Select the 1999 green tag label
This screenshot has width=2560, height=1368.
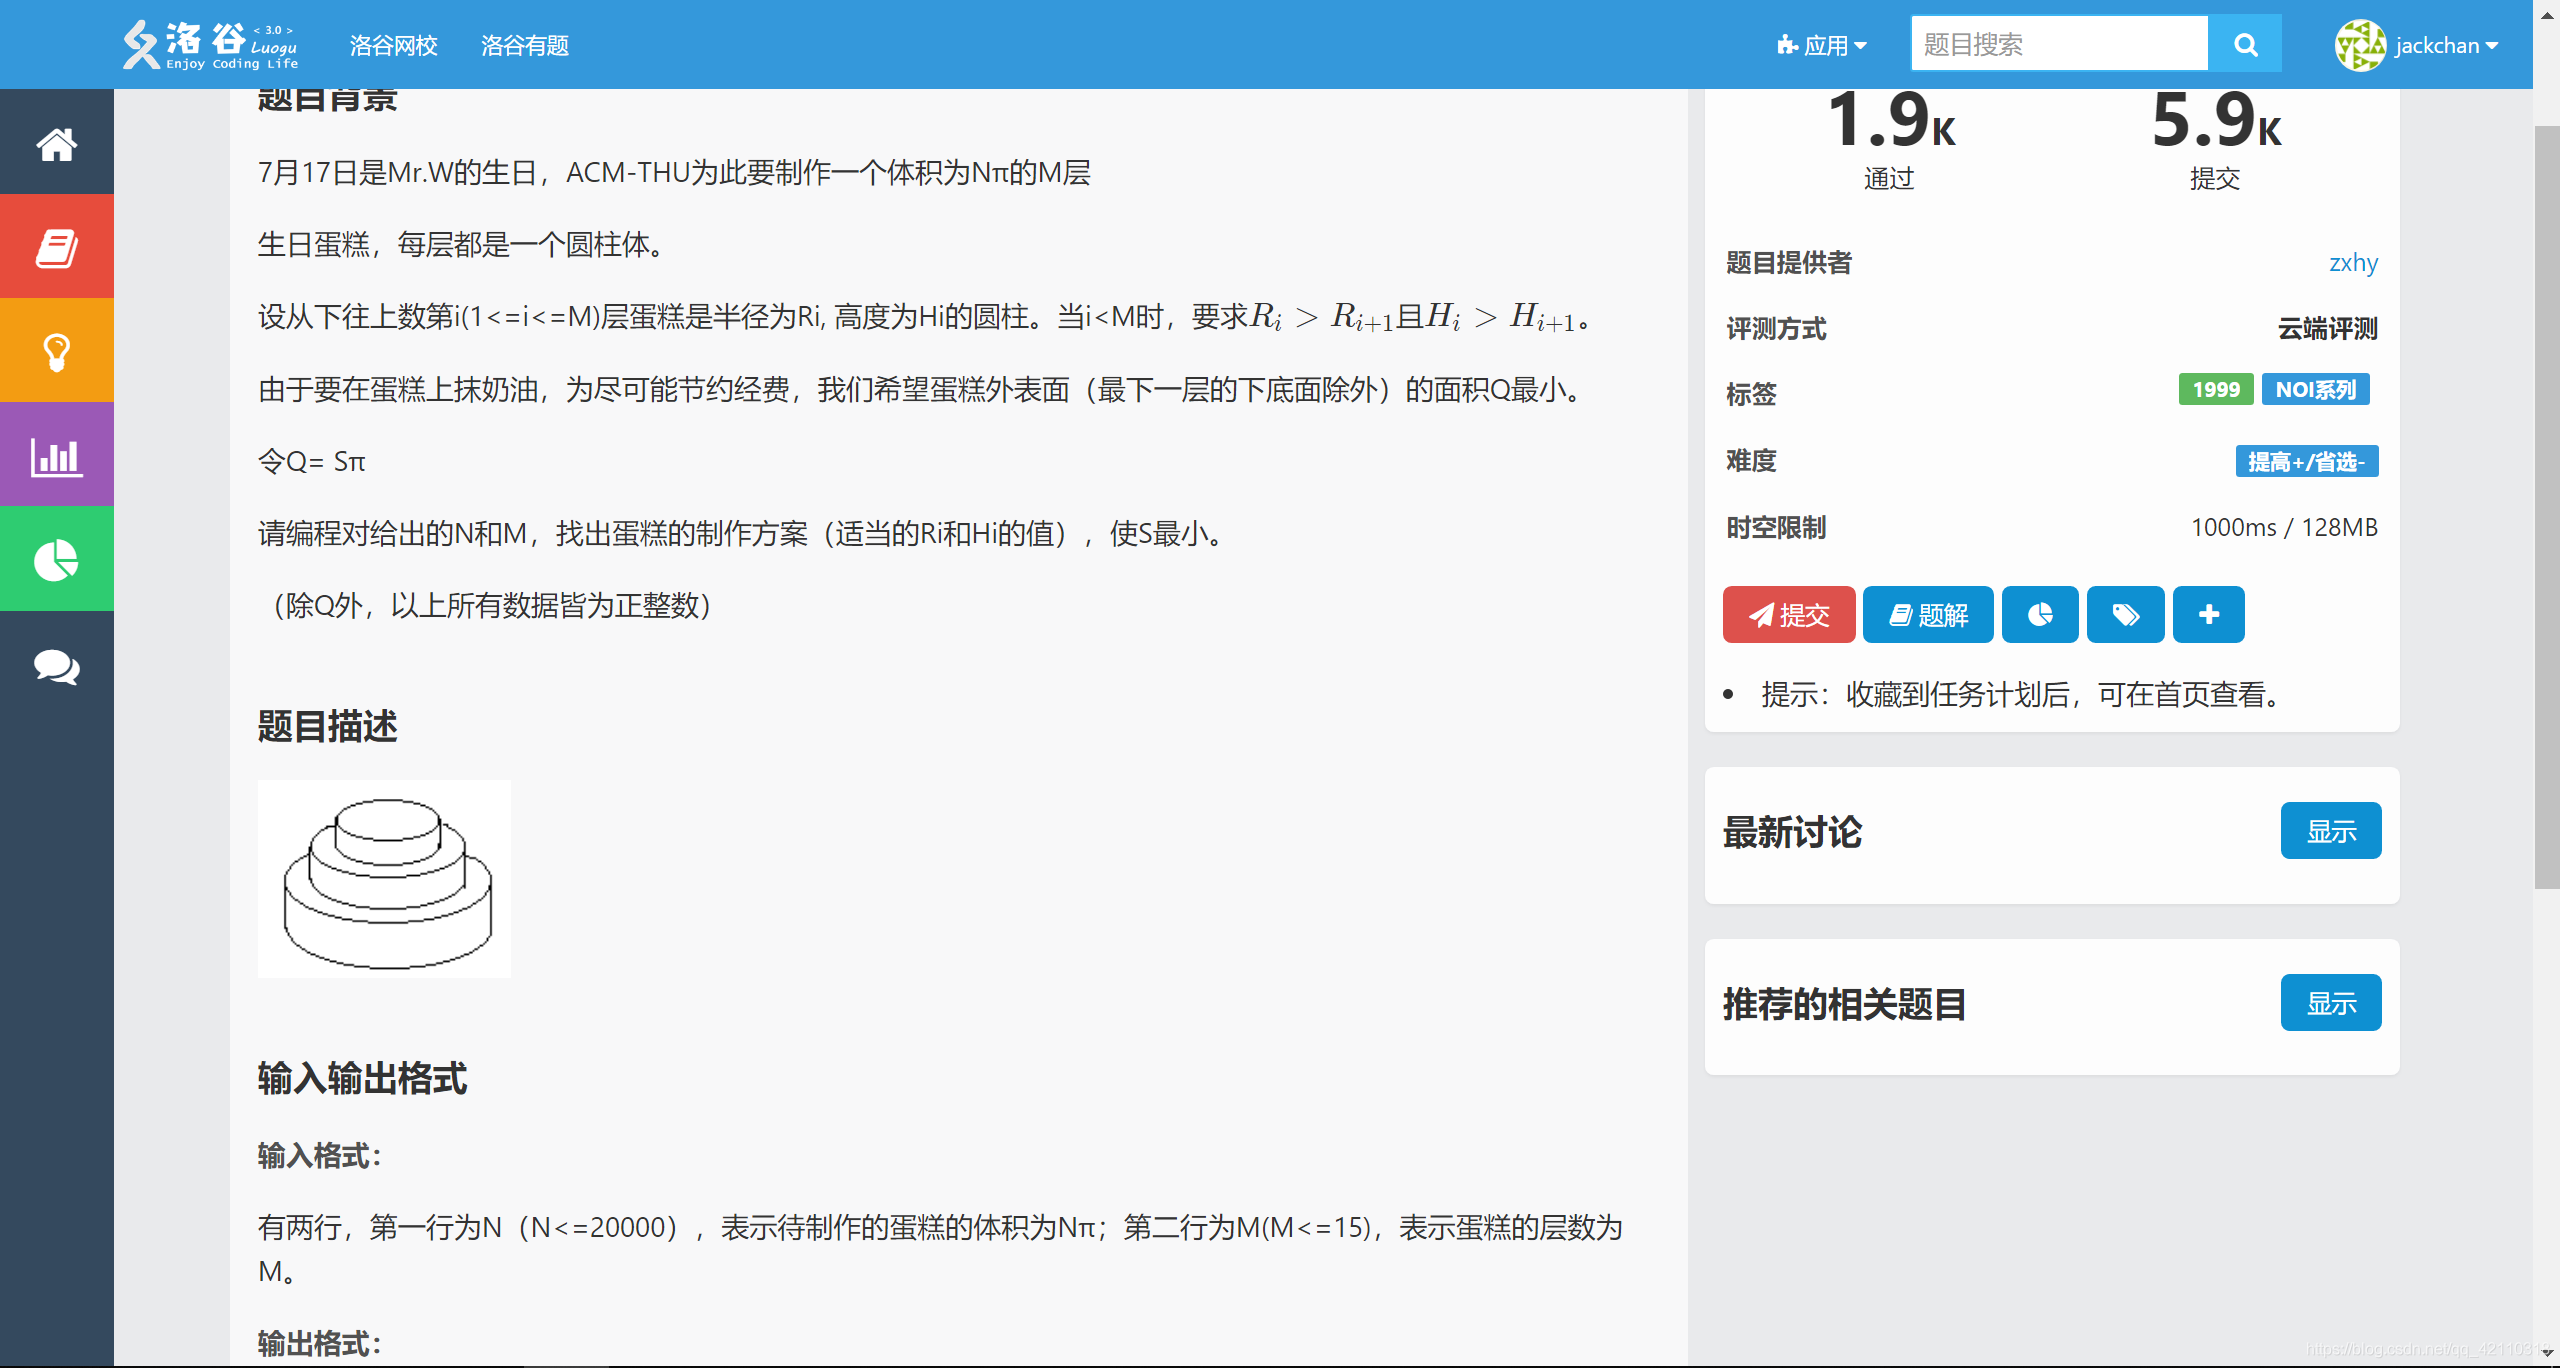click(x=2214, y=390)
